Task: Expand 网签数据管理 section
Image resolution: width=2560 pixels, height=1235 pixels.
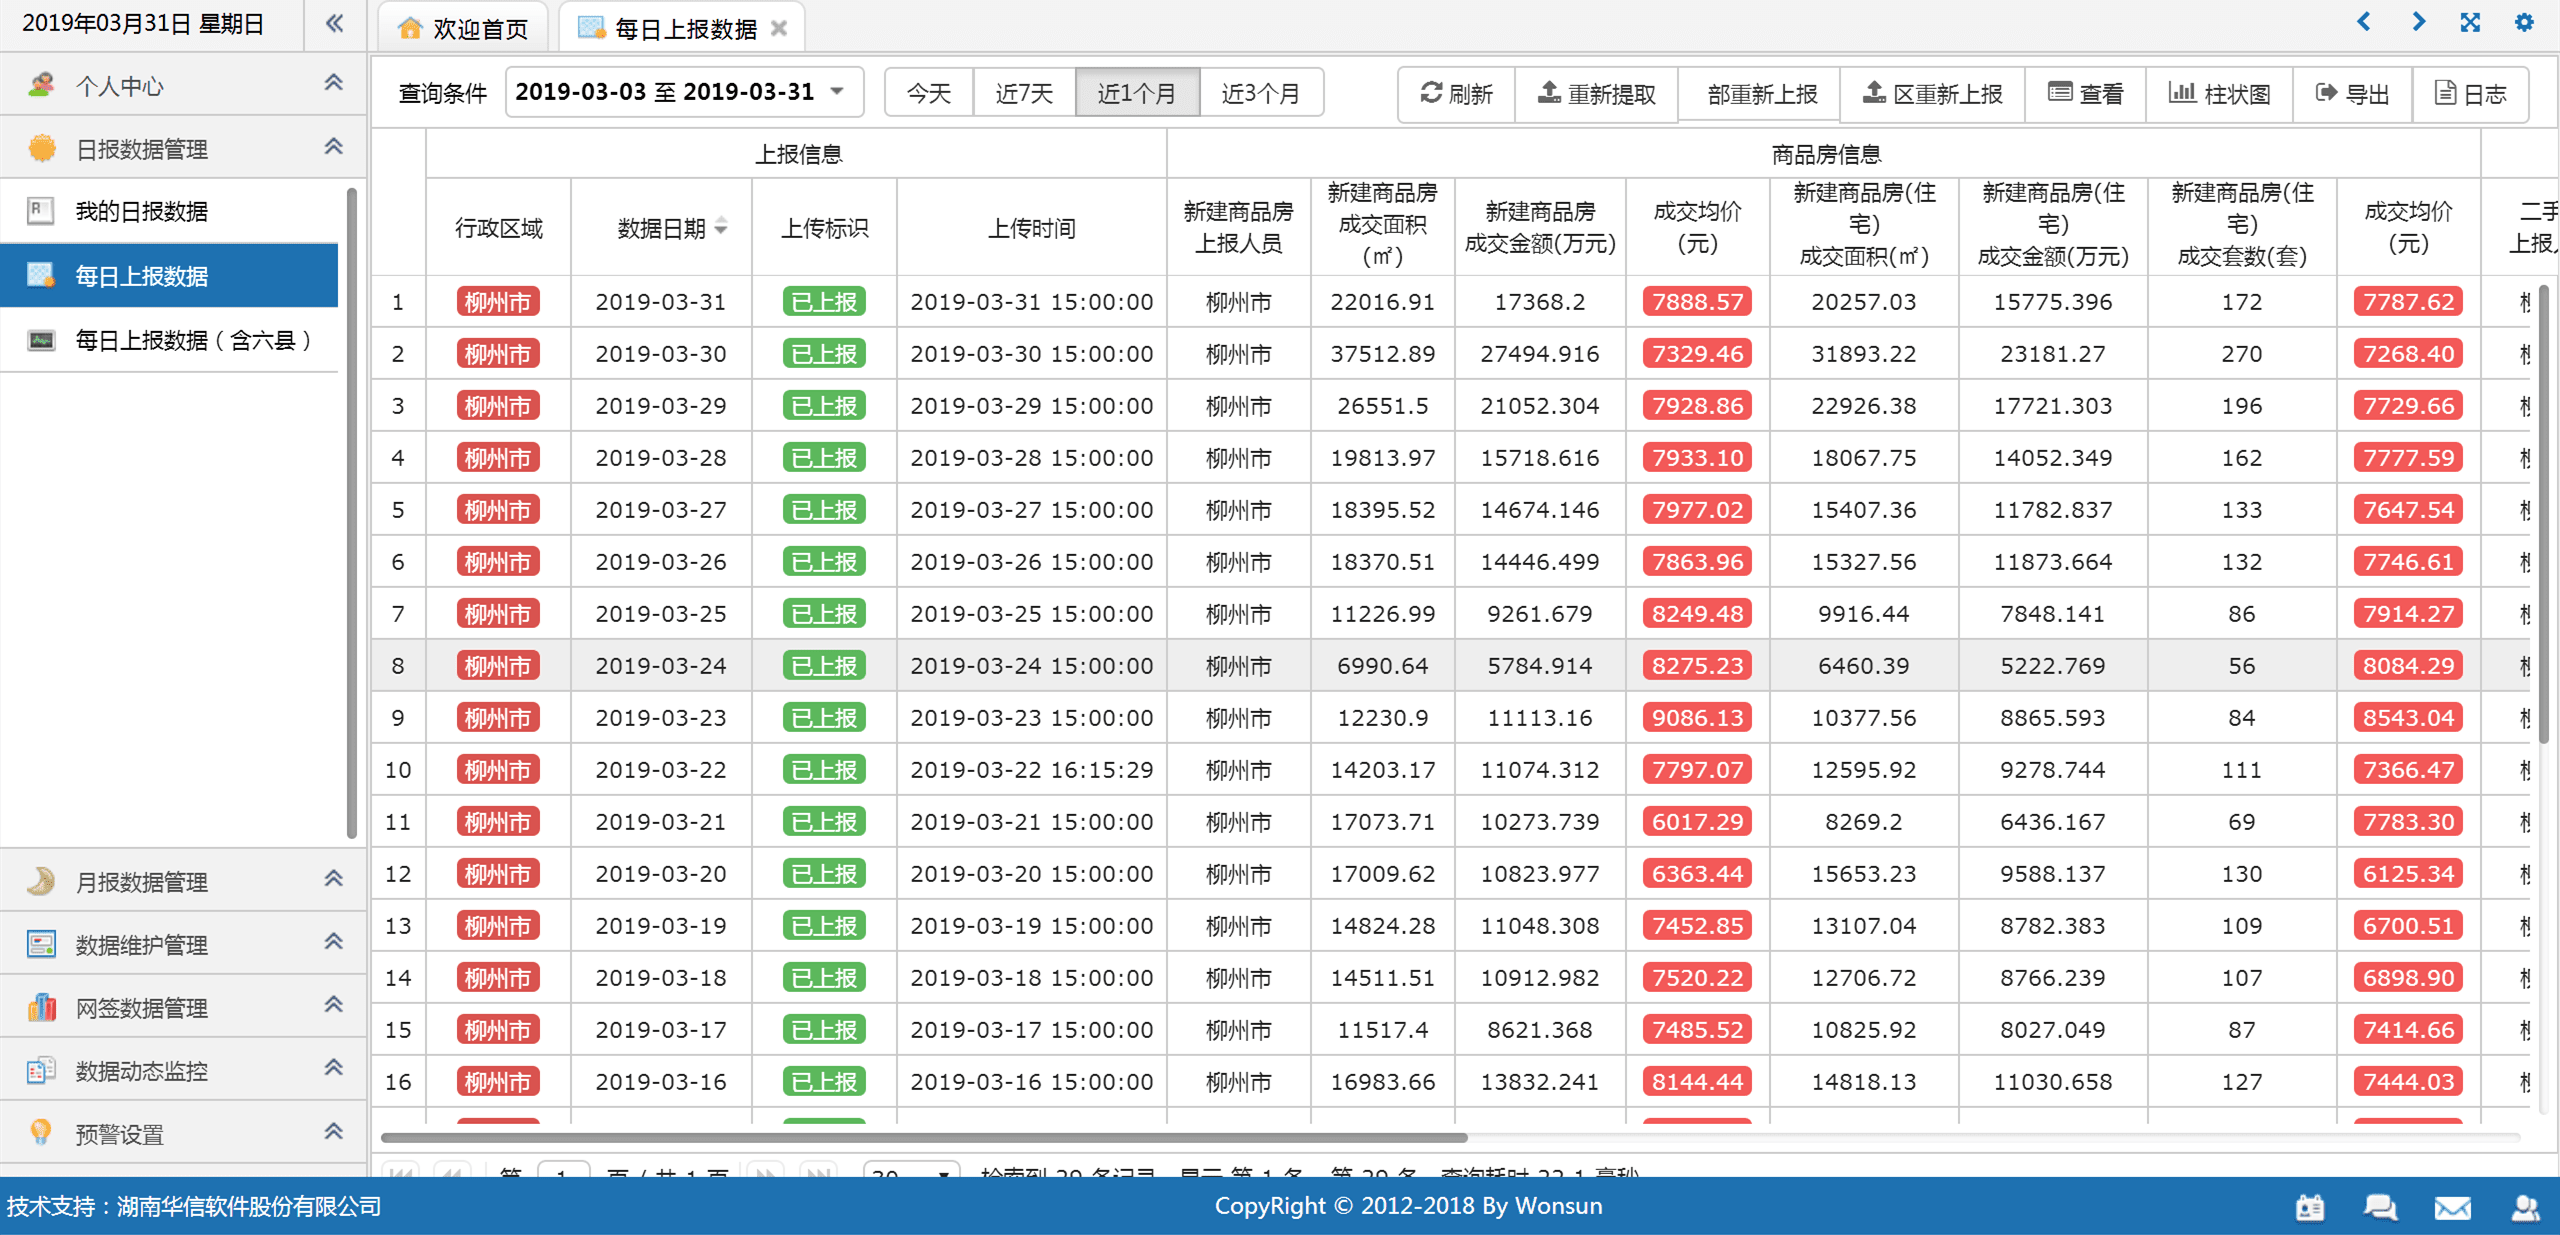Action: coord(183,1006)
